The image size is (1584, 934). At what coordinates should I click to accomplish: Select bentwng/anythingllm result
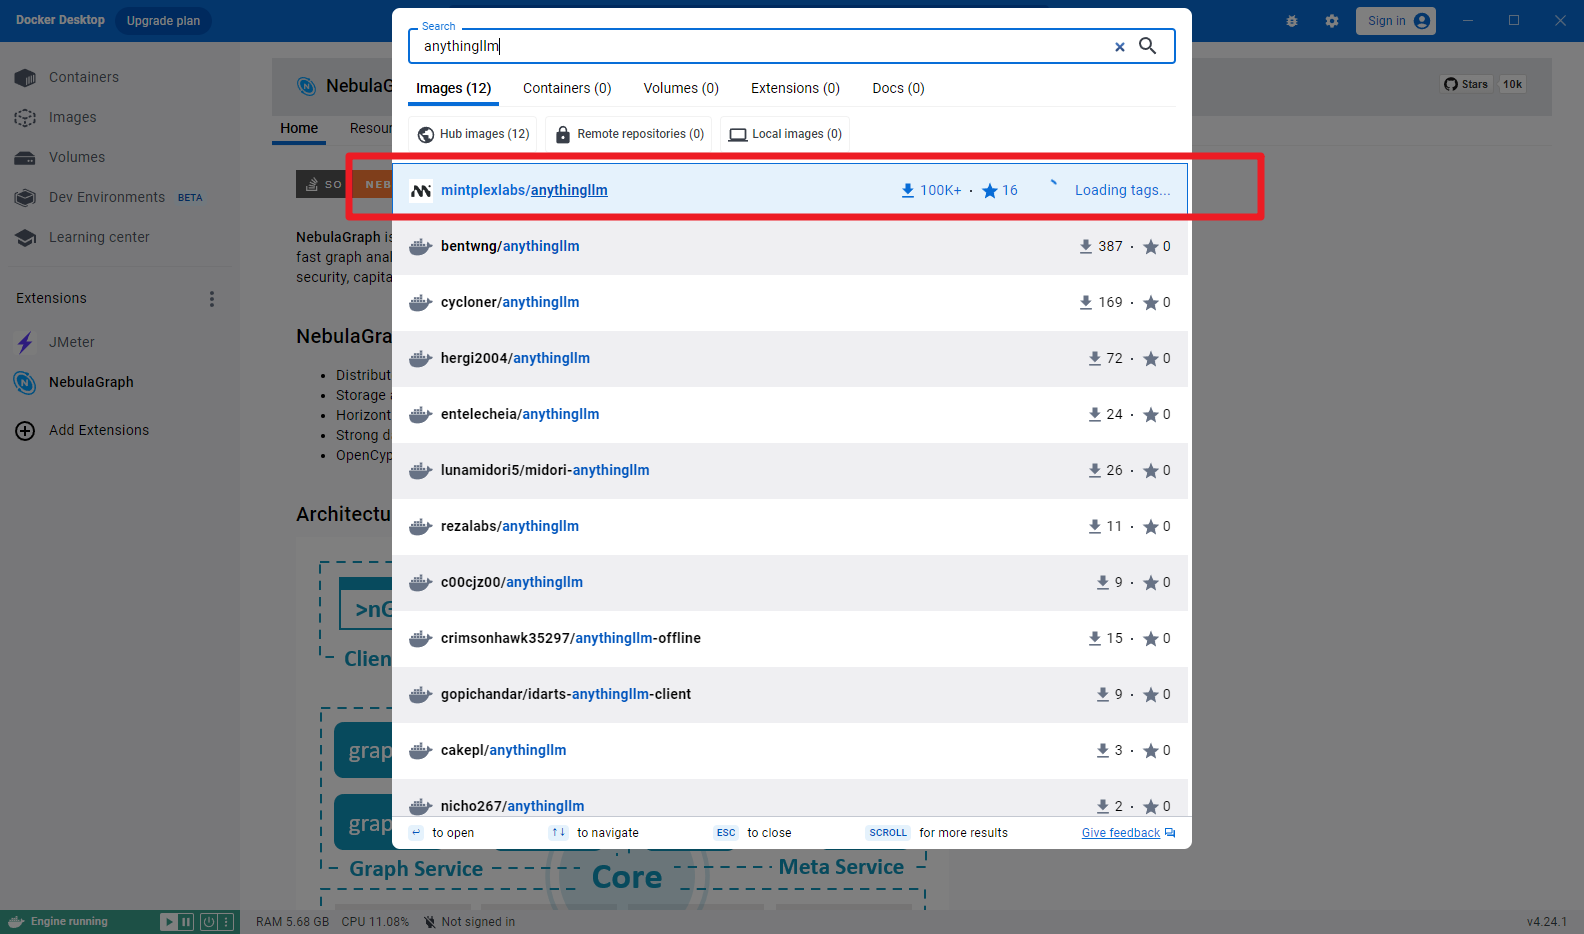(790, 246)
